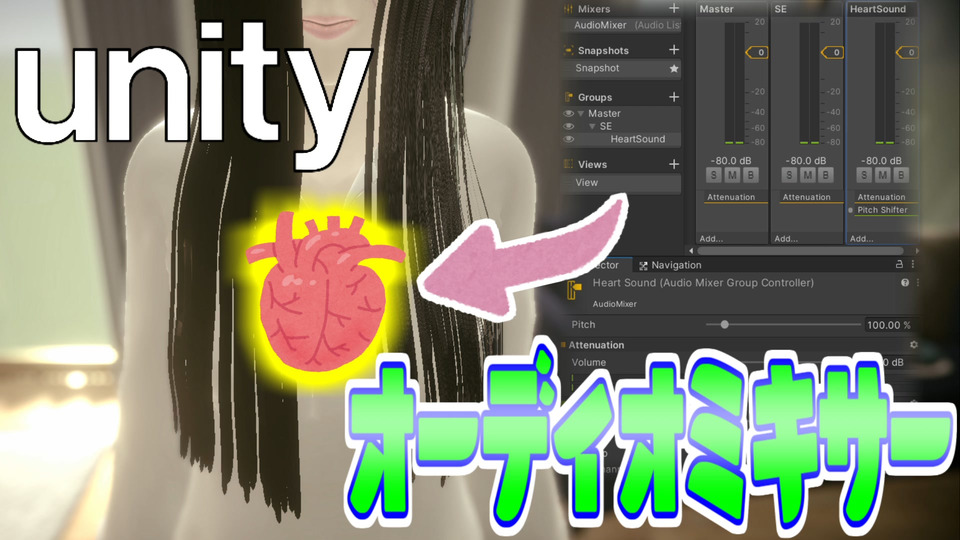Click the SE channel strip title

781,9
